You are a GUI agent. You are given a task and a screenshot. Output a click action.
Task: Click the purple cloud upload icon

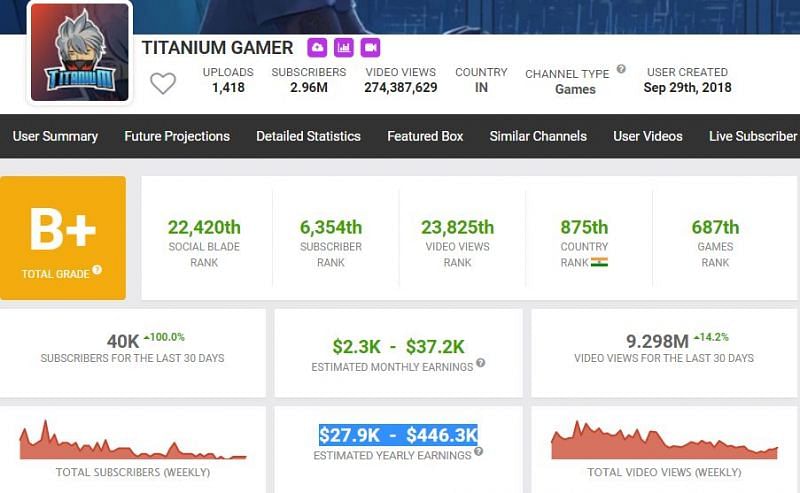pos(317,47)
